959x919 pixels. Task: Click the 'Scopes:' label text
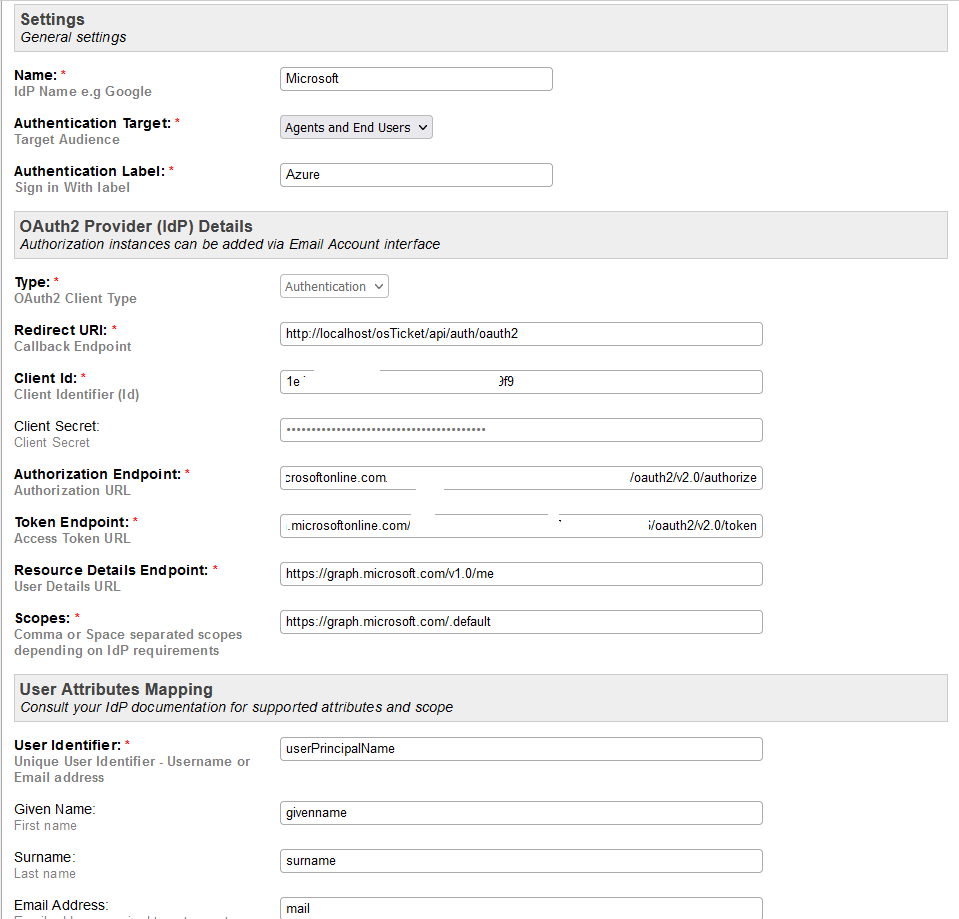pyautogui.click(x=41, y=618)
